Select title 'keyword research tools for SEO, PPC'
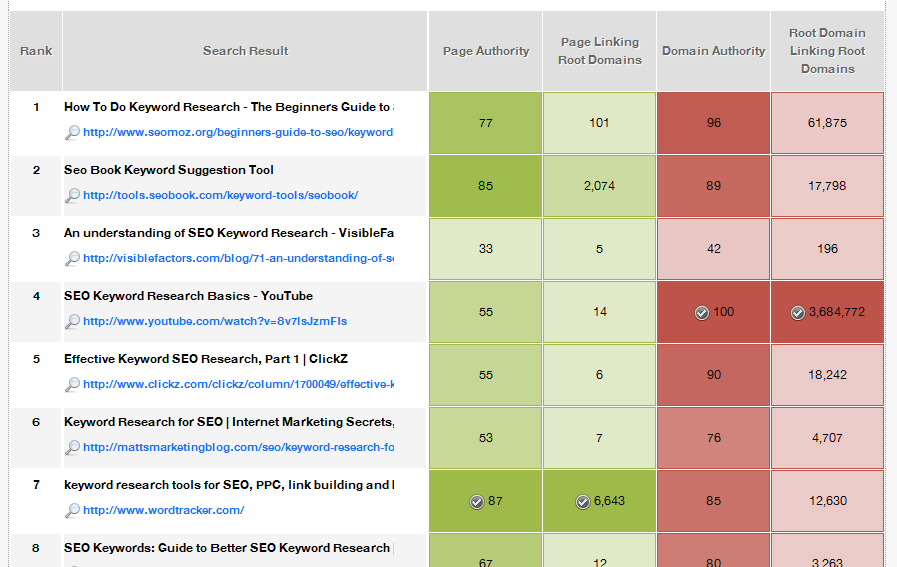Viewport: 897px width, 567px height. pos(229,485)
